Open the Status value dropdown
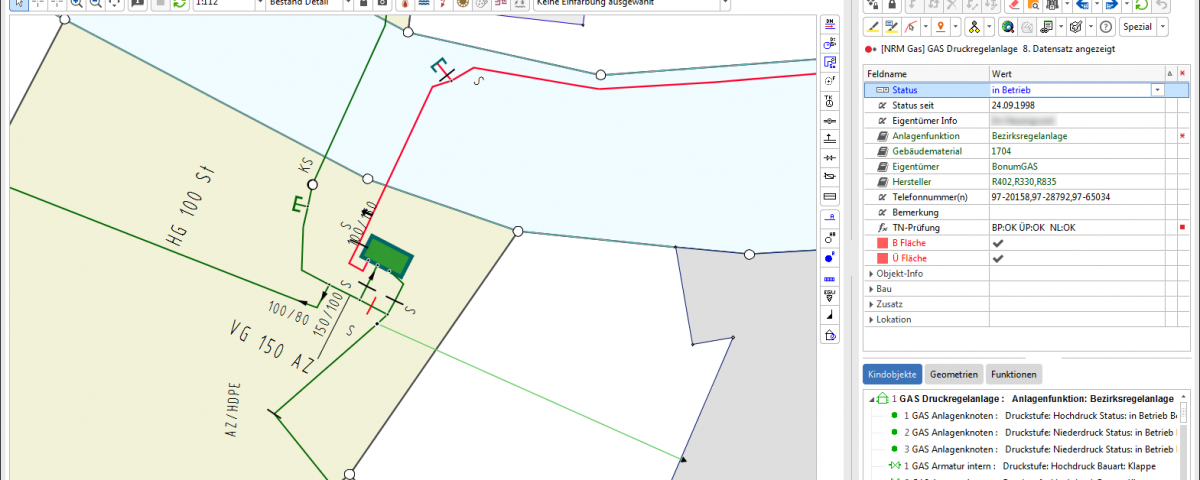Screen dimensions: 1200x480 [x=1158, y=90]
